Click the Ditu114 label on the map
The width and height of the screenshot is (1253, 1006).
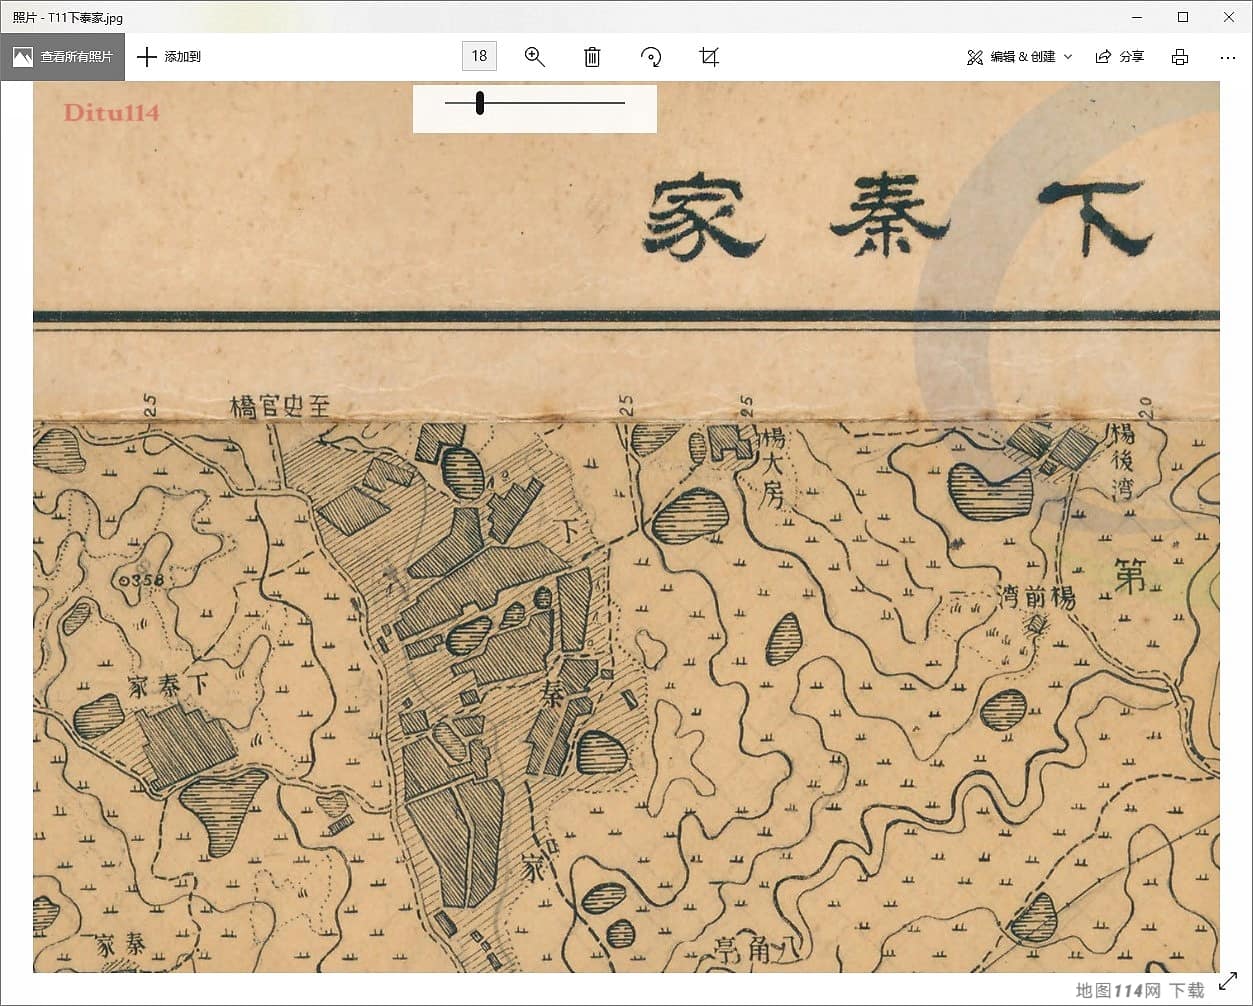pyautogui.click(x=110, y=112)
